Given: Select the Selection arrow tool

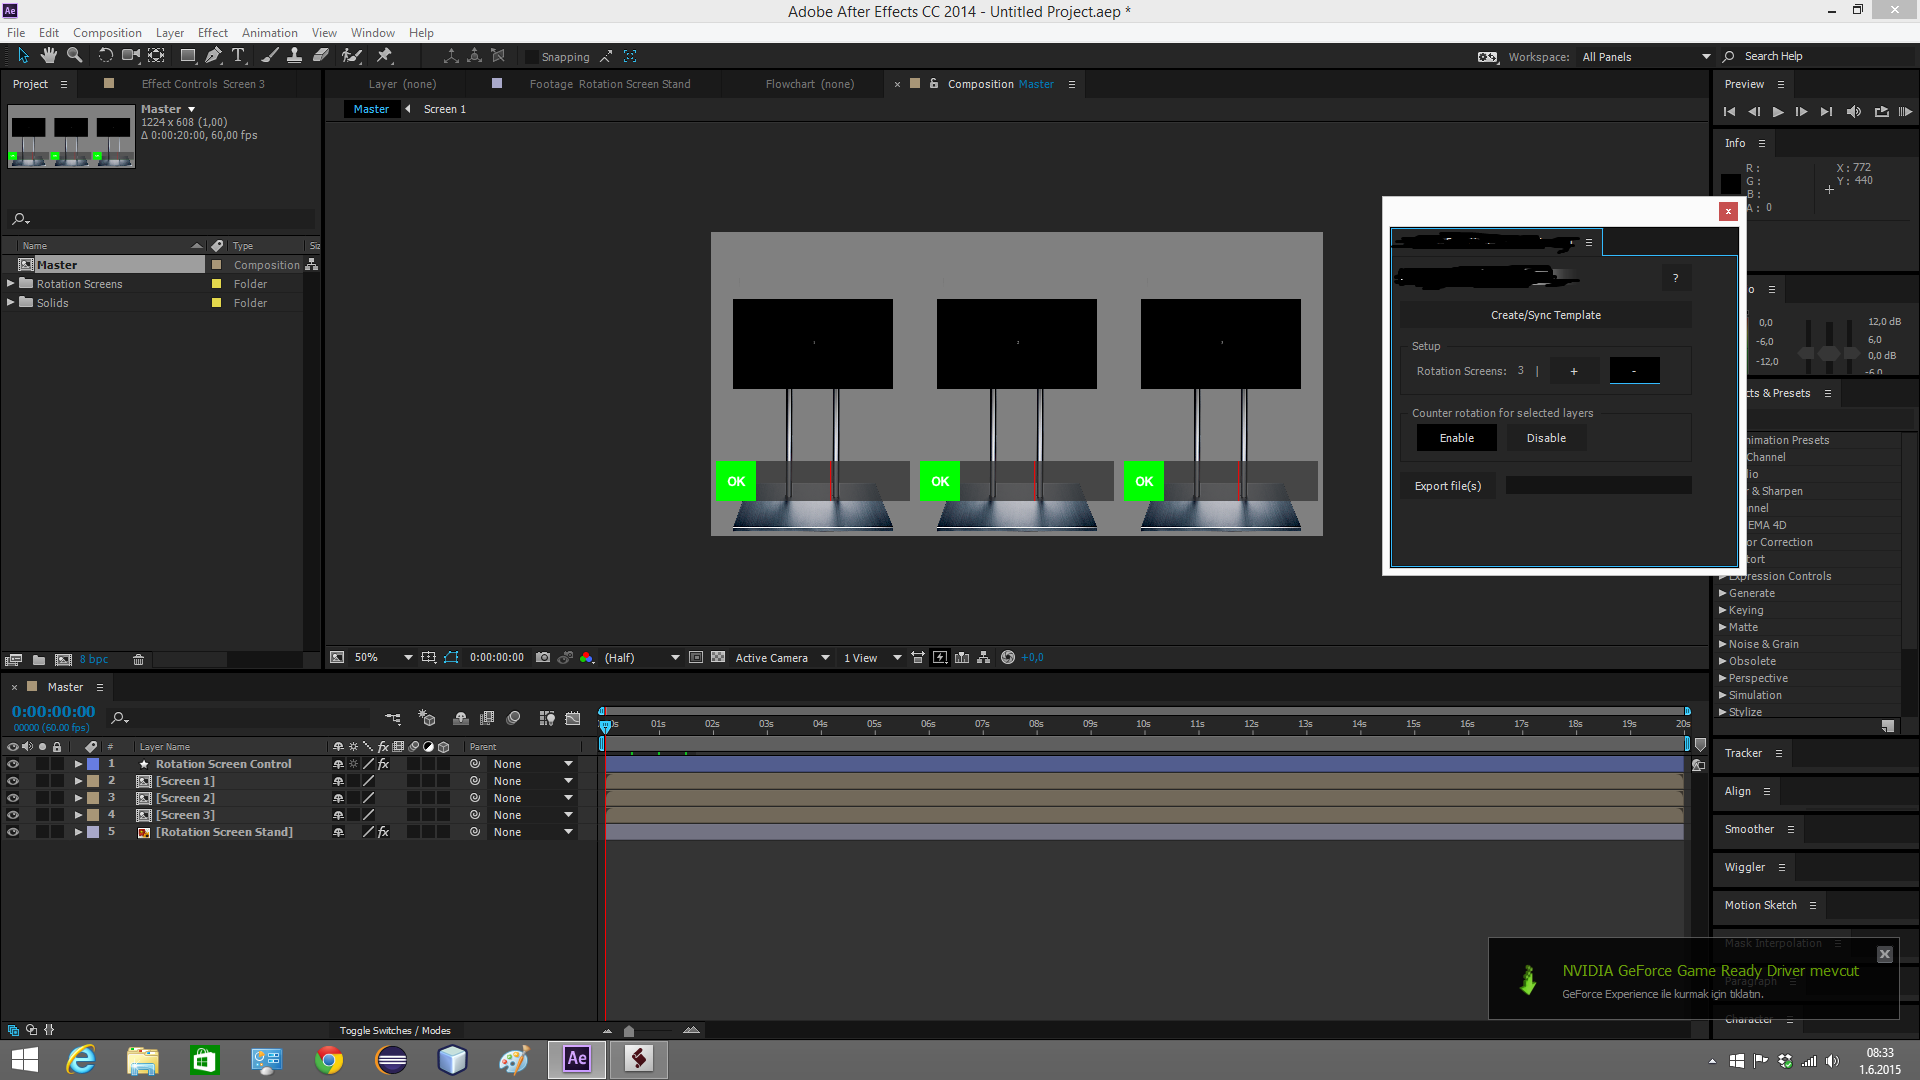Looking at the screenshot, I should [x=24, y=56].
